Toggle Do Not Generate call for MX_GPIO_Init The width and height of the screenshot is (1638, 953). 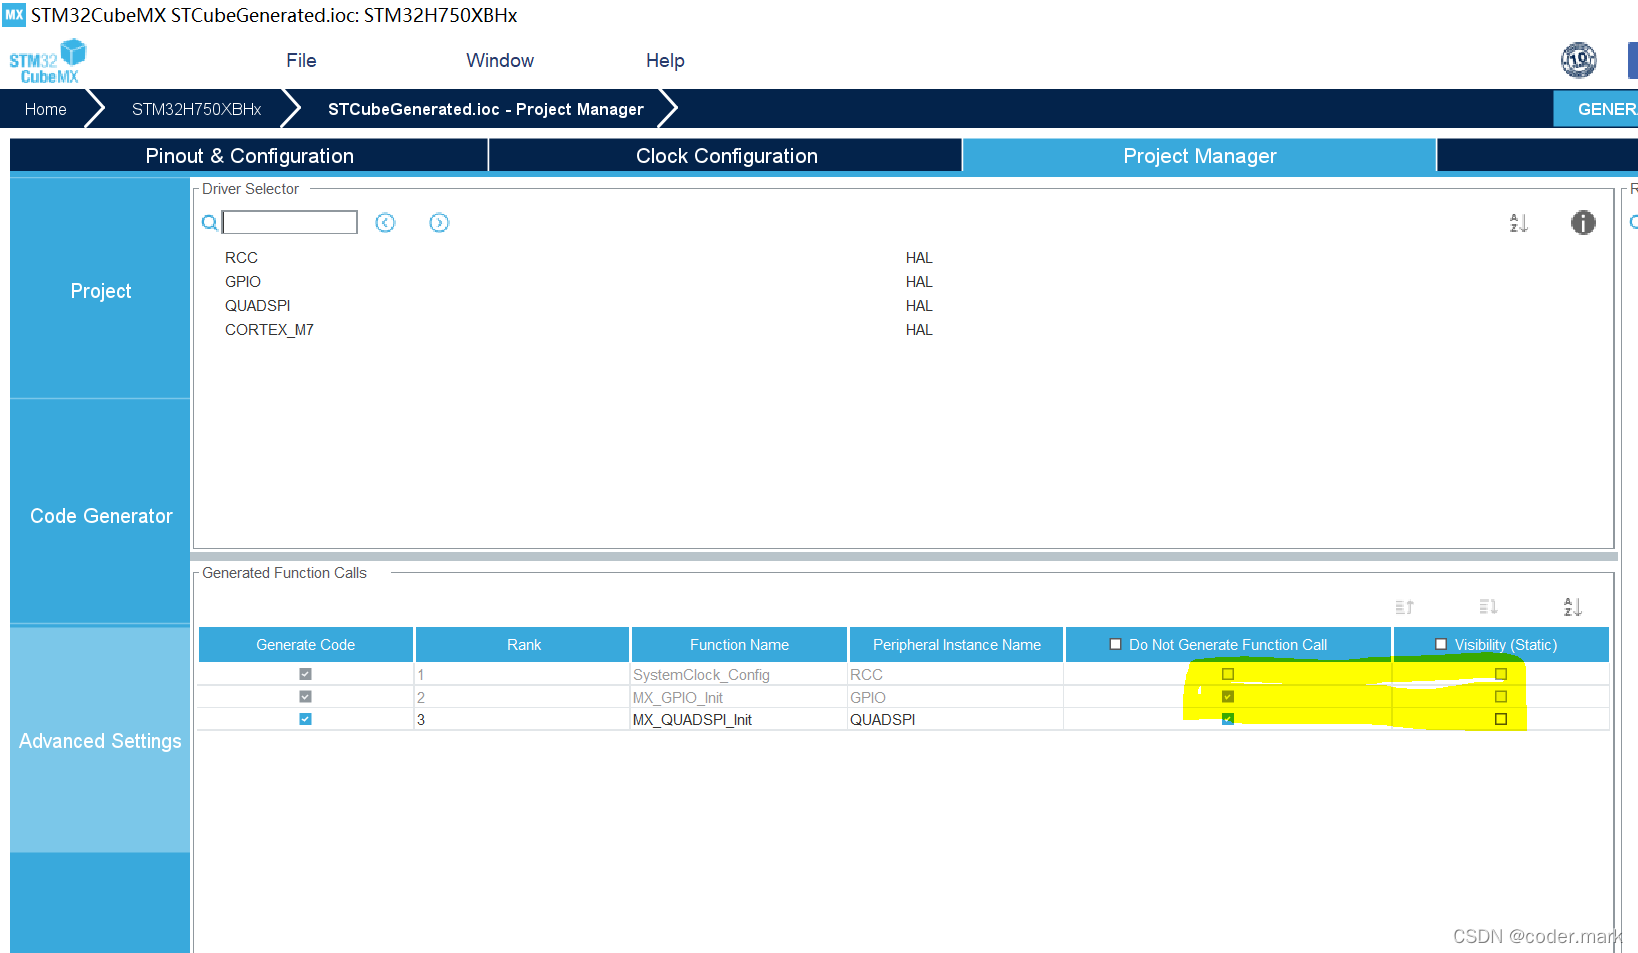point(1228,697)
